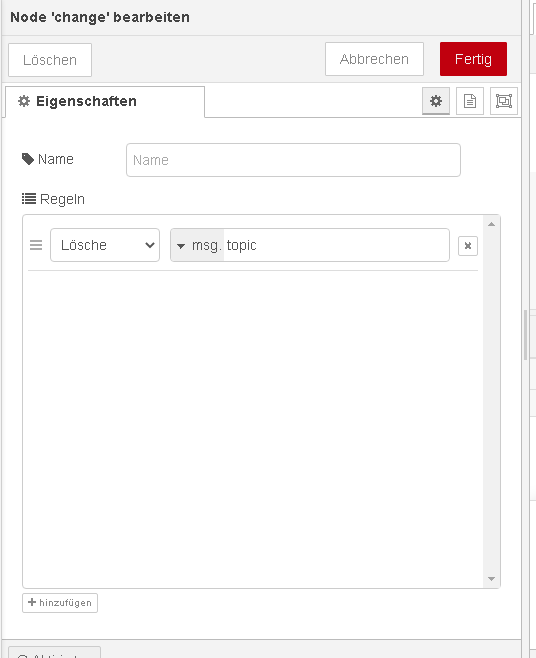The image size is (536, 658).
Task: Open node description document icon
Action: point(470,101)
